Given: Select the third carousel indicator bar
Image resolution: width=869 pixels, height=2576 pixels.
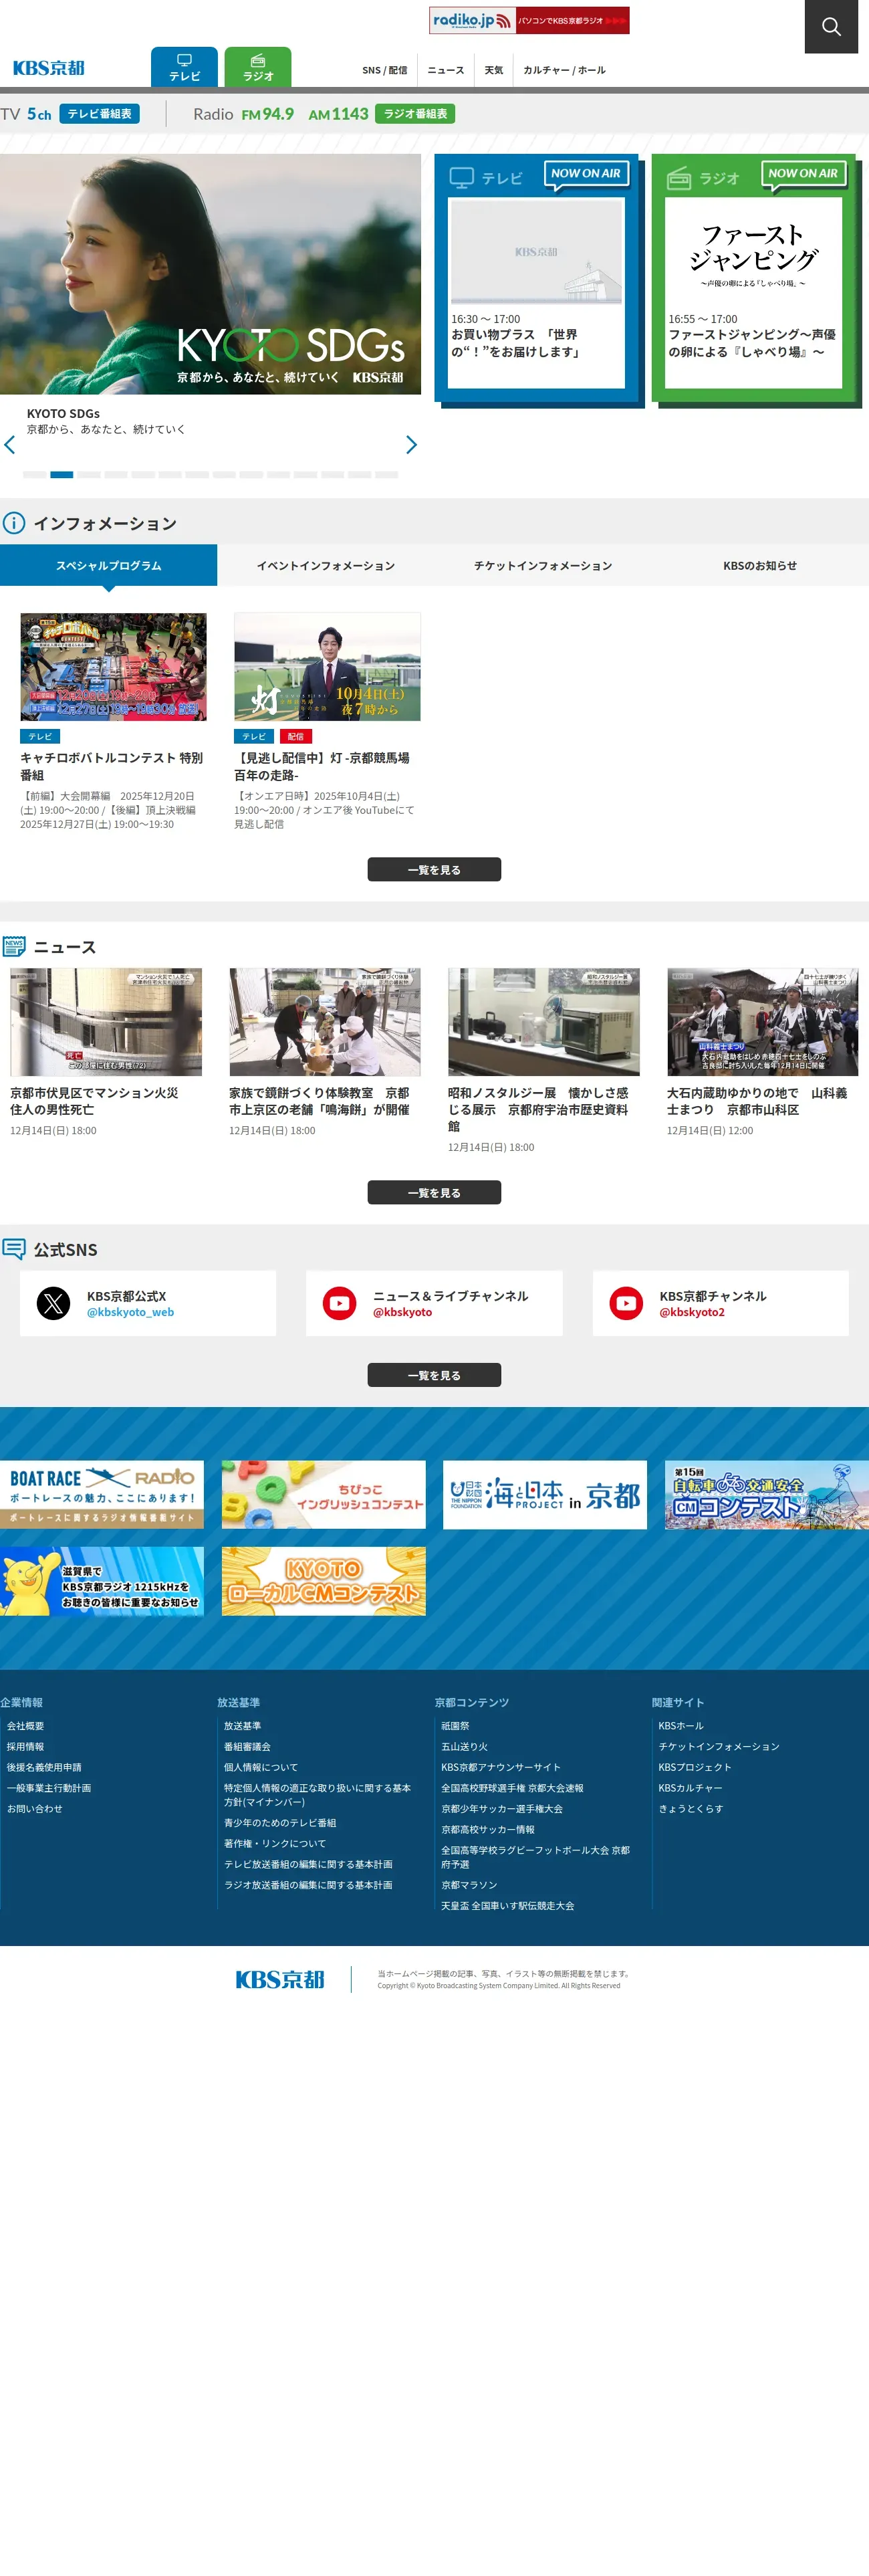Looking at the screenshot, I should click(x=89, y=475).
